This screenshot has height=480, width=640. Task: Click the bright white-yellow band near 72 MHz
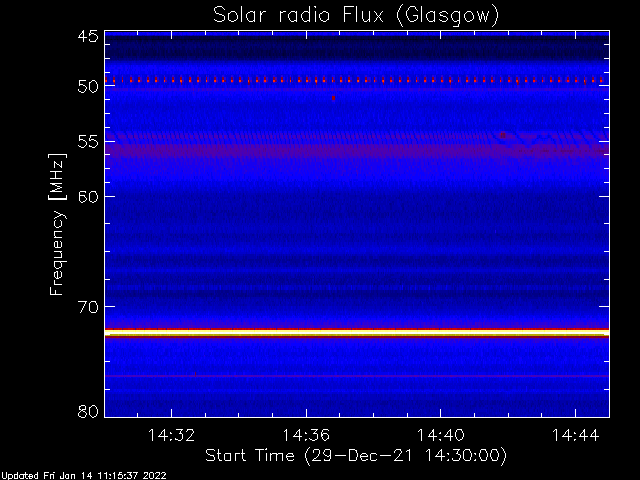click(x=357, y=333)
